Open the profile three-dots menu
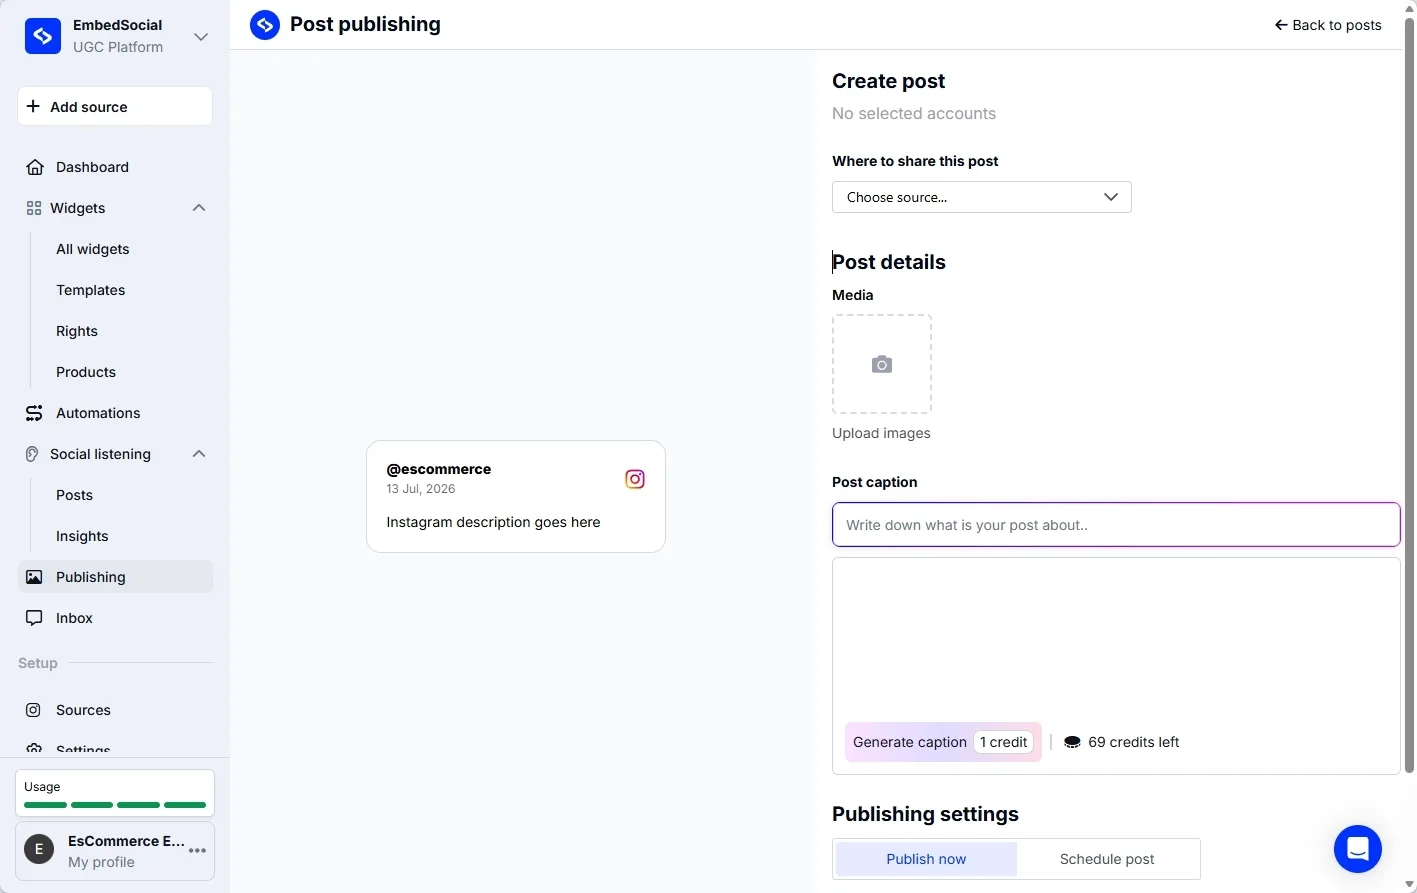The height and width of the screenshot is (893, 1417). click(x=198, y=851)
